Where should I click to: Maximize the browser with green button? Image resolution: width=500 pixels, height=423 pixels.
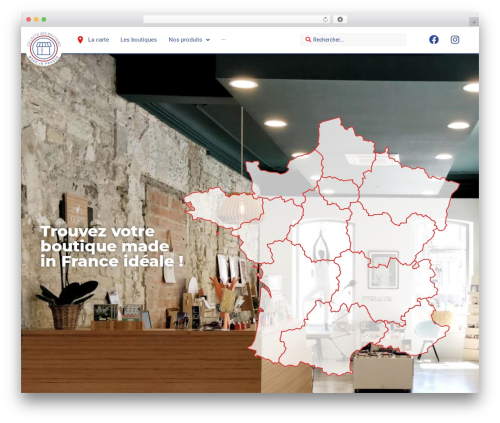[44, 19]
